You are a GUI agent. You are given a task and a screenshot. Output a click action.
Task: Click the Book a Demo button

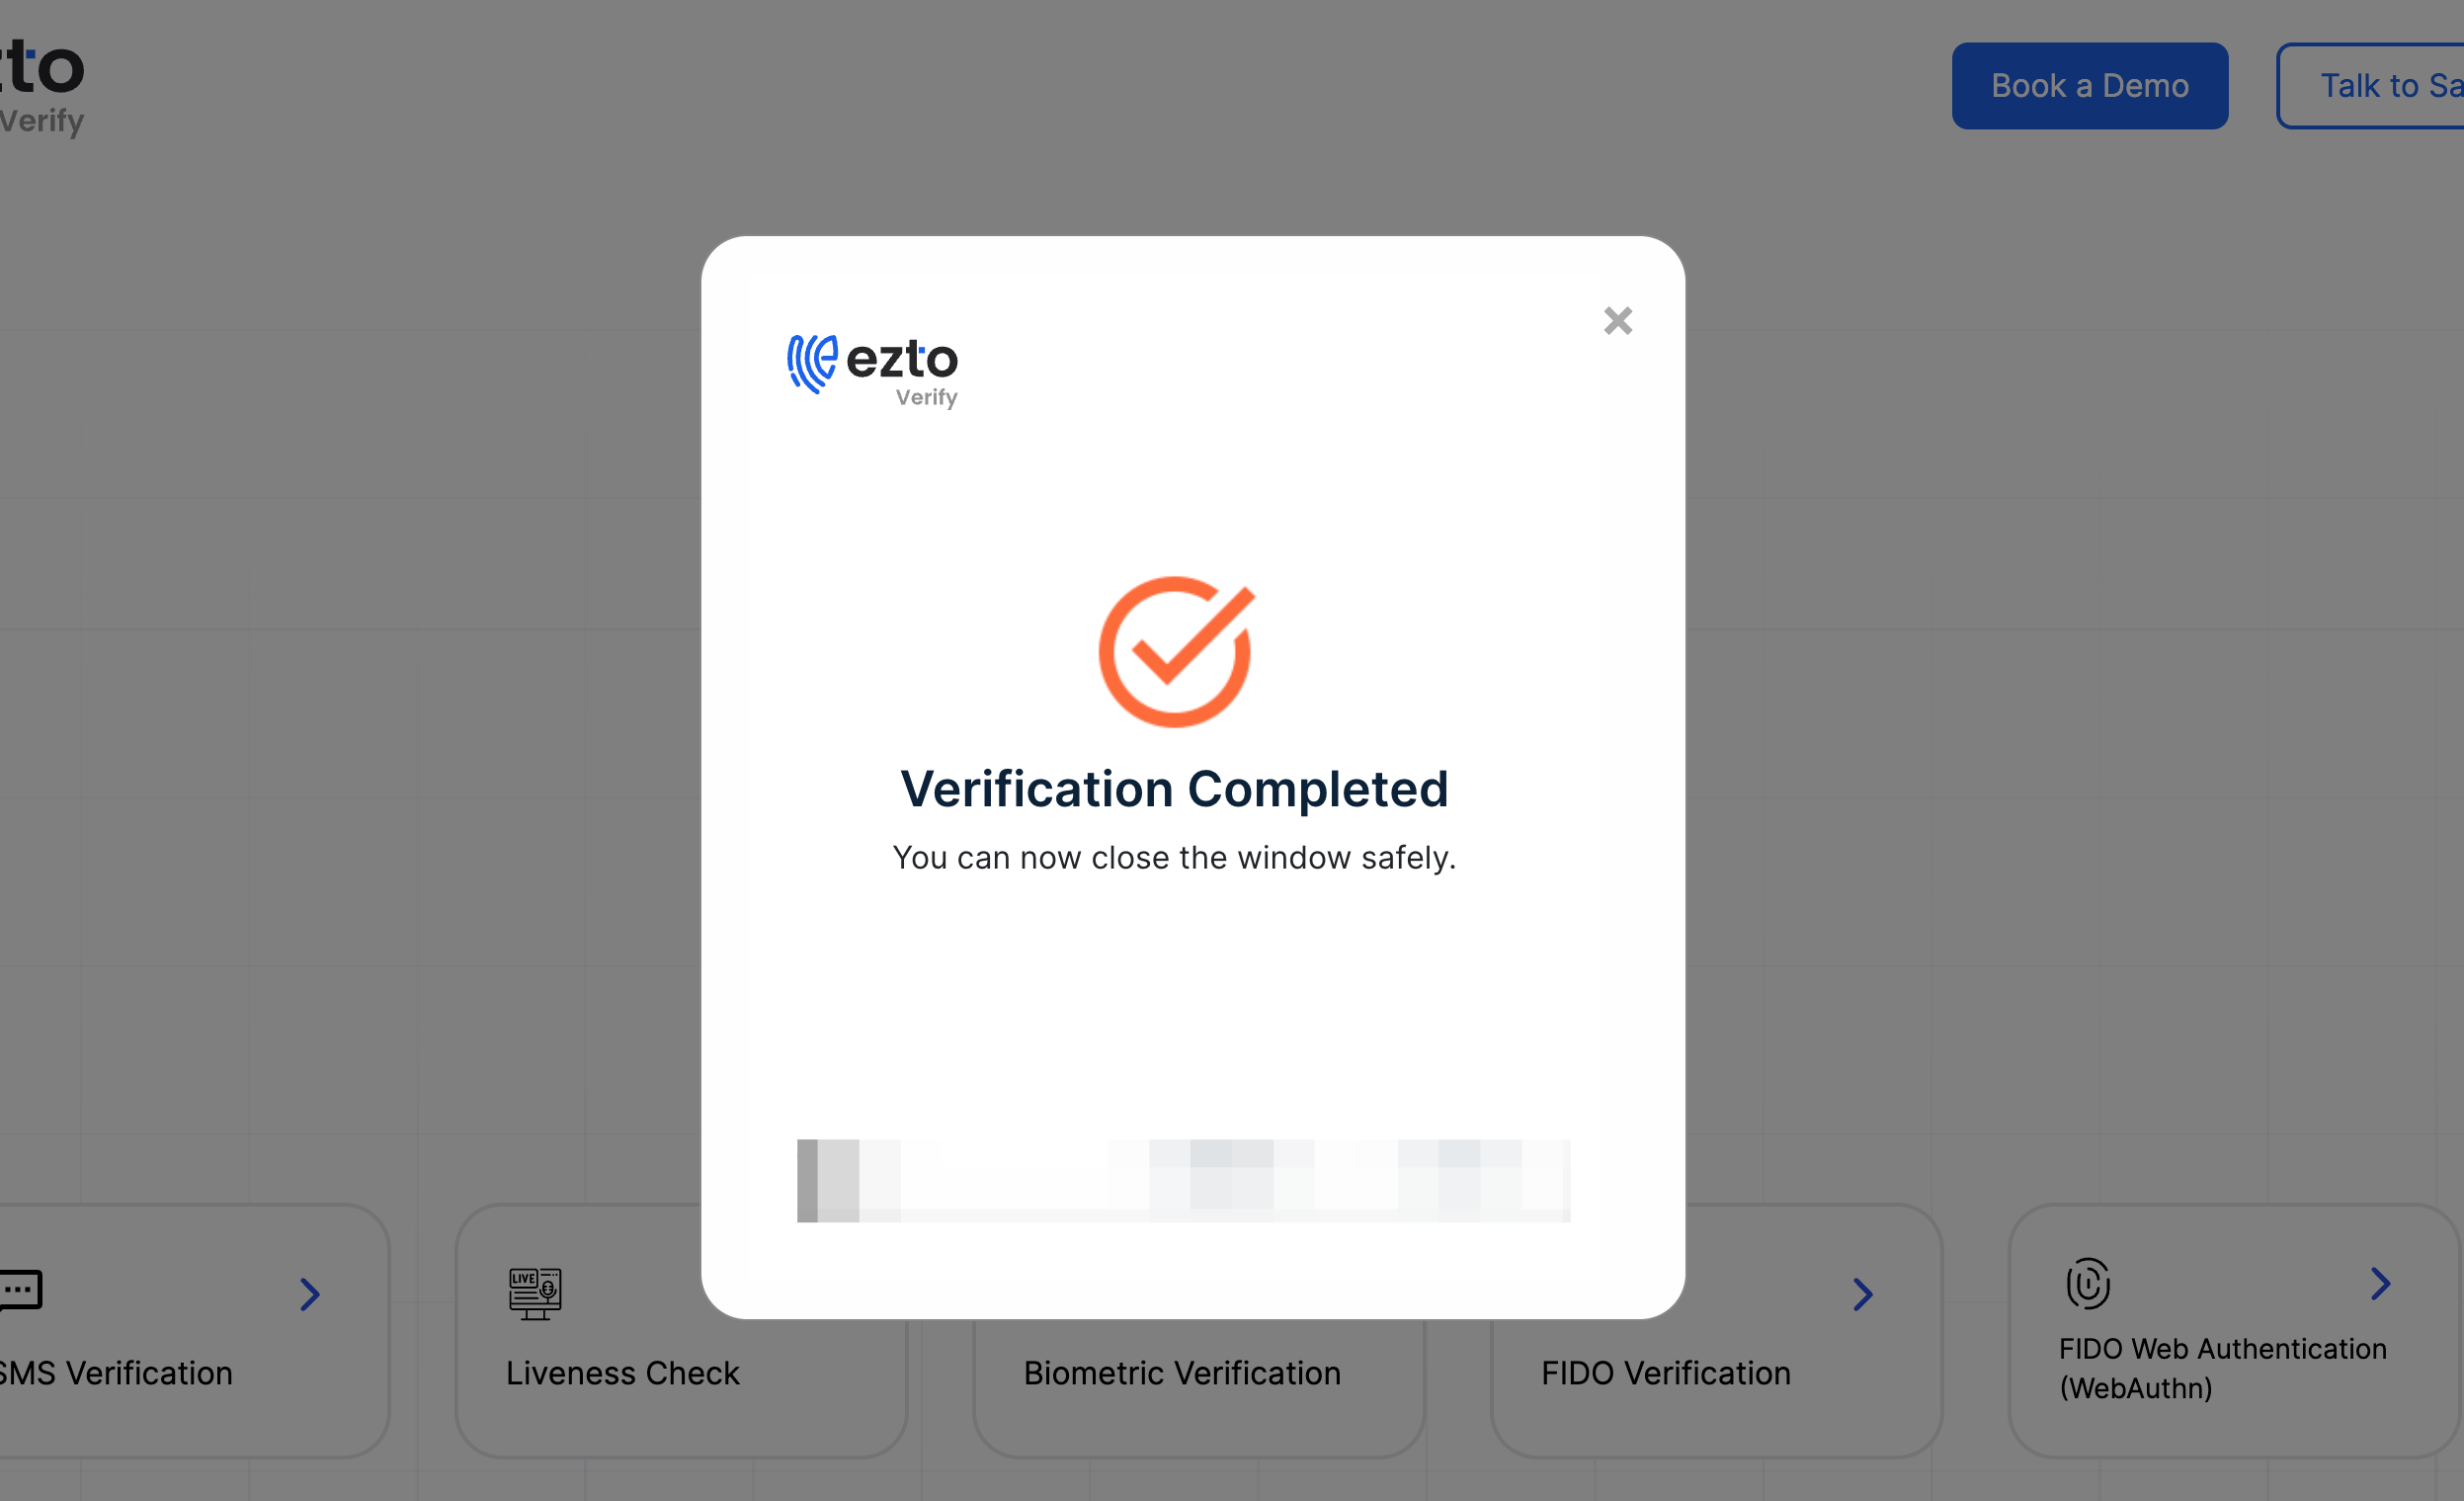[2090, 84]
